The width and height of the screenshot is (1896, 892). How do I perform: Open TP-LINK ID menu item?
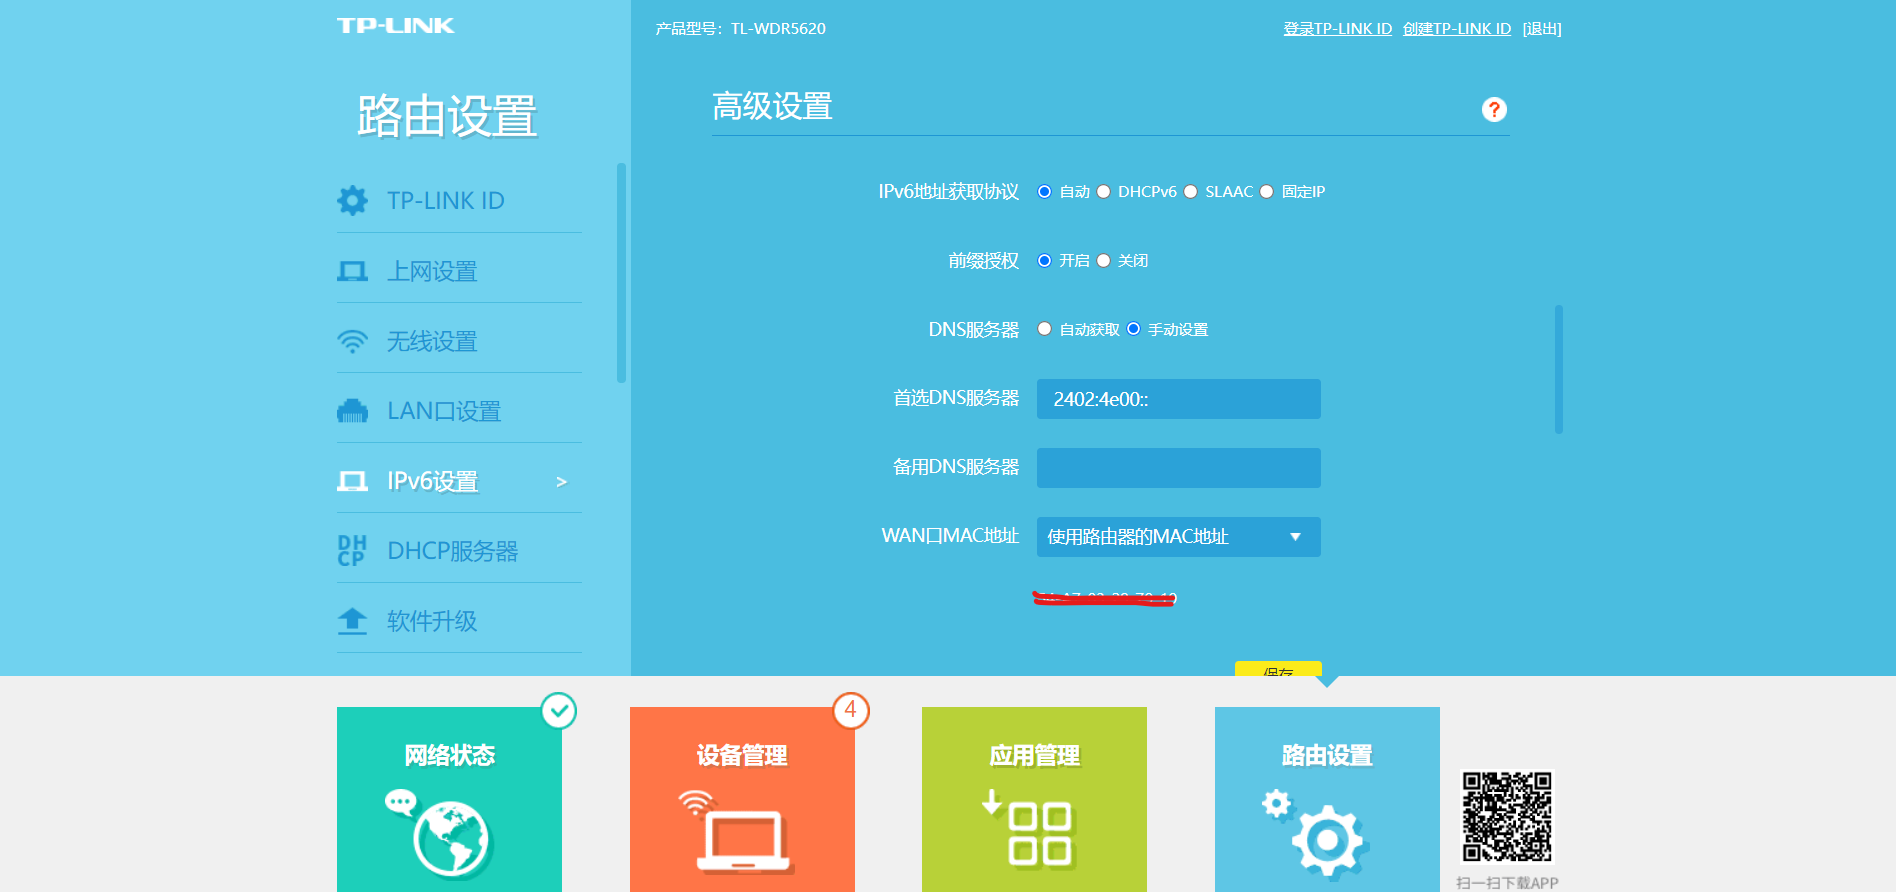pyautogui.click(x=459, y=200)
